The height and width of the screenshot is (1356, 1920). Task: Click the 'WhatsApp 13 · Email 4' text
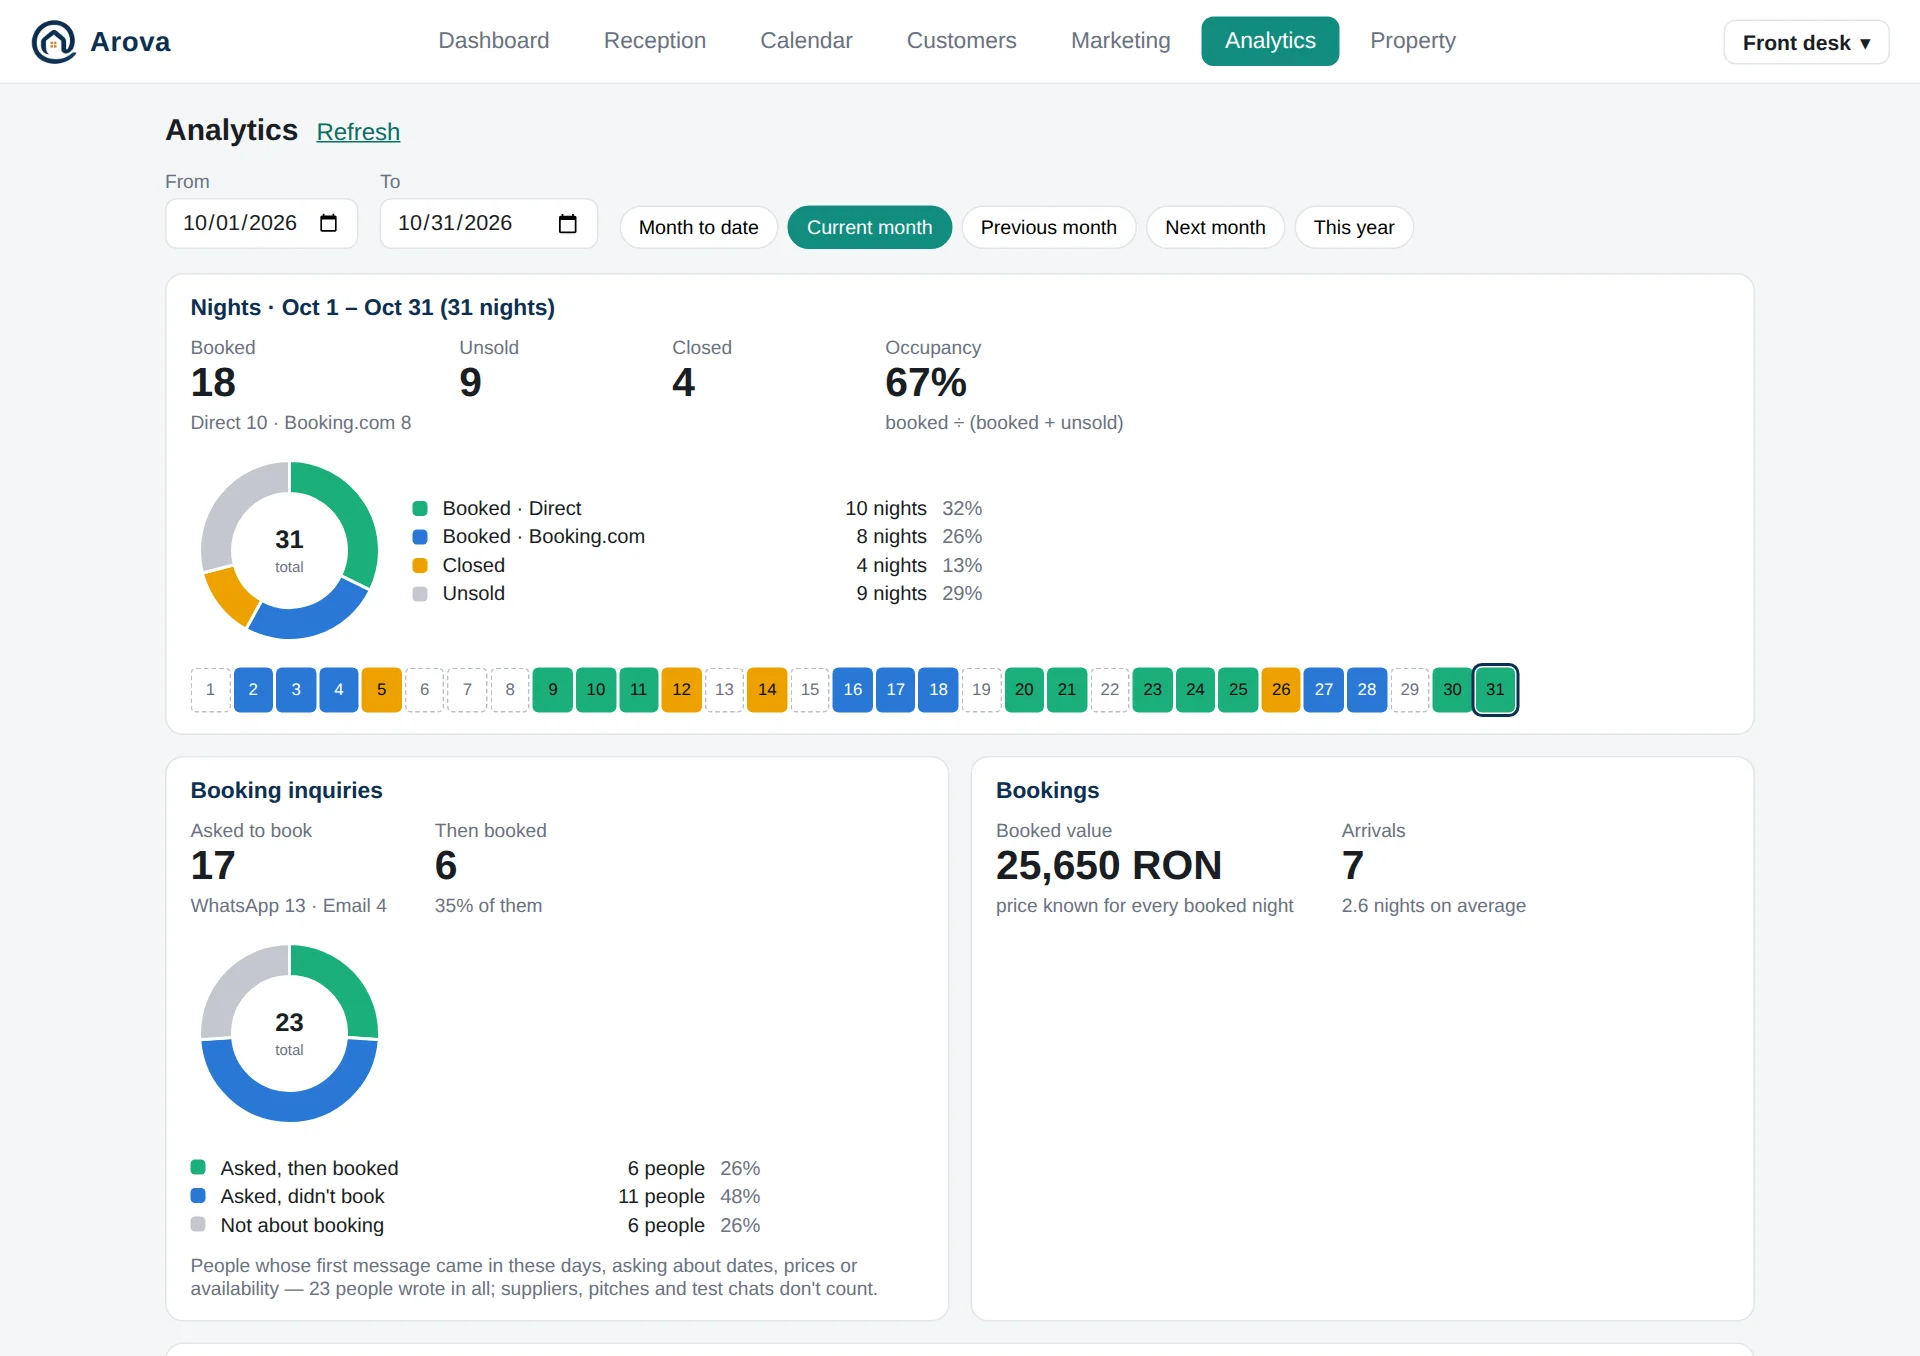pos(289,906)
